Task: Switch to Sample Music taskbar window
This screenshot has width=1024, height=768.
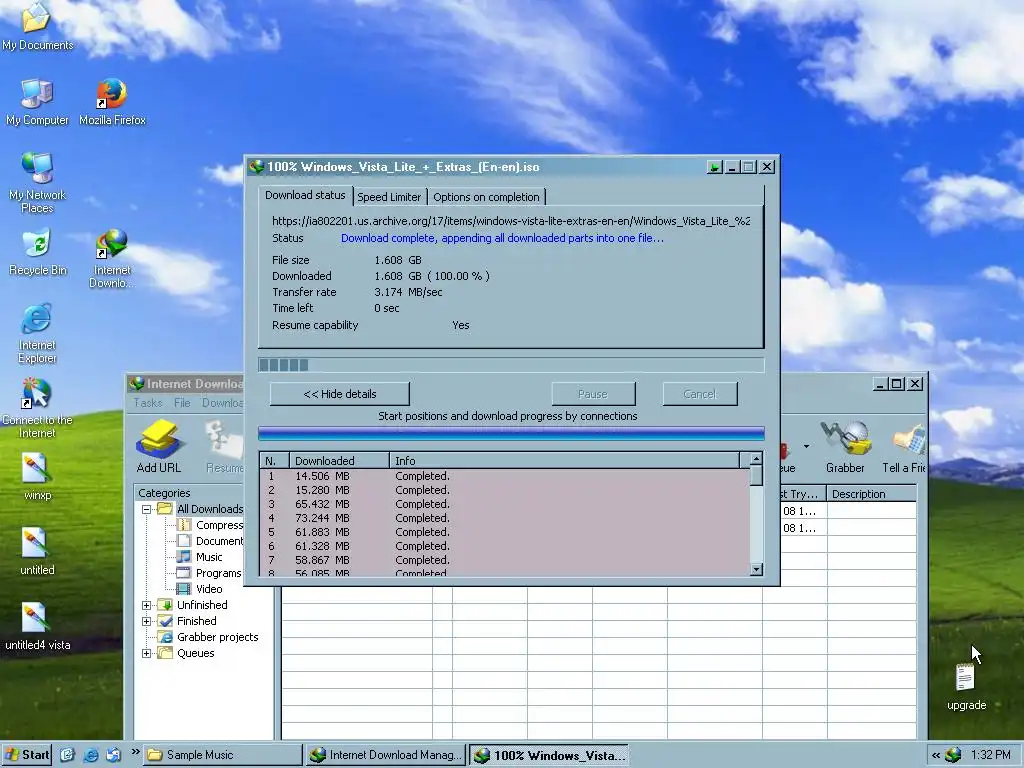Action: (222, 755)
